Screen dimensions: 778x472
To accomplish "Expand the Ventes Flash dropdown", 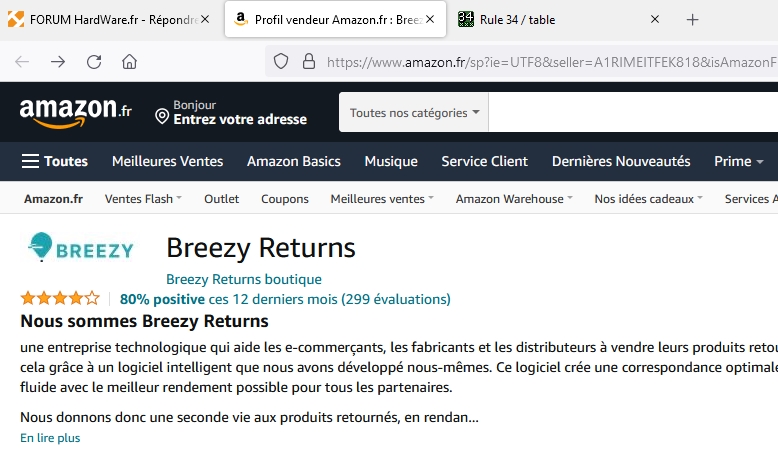I will pos(143,199).
